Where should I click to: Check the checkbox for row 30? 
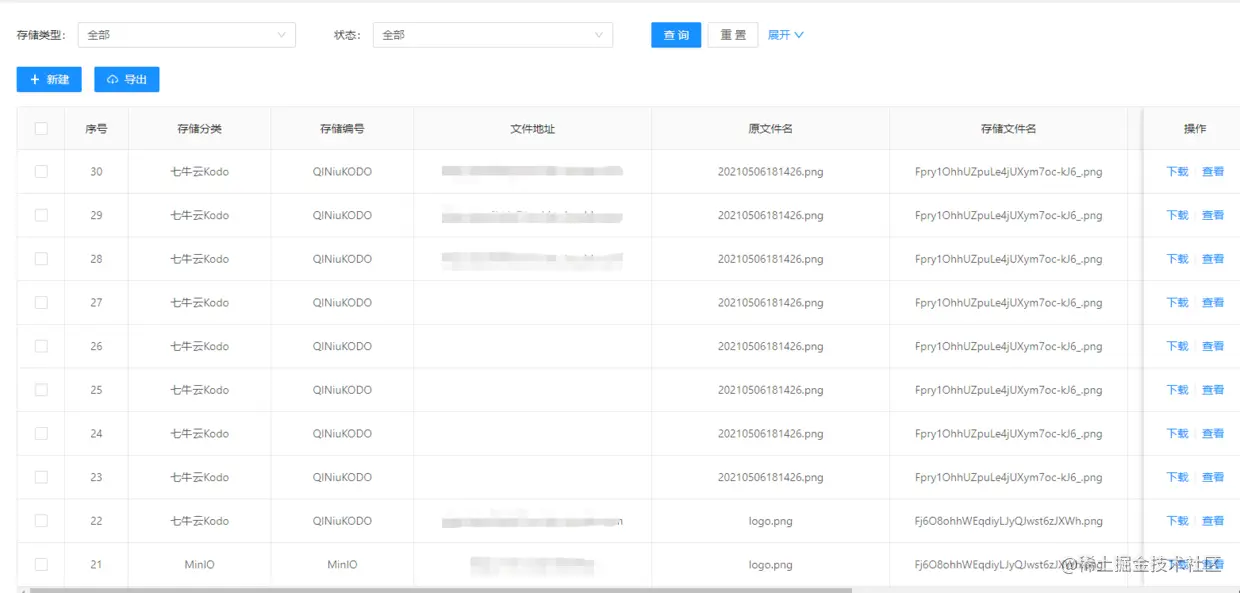tap(41, 171)
